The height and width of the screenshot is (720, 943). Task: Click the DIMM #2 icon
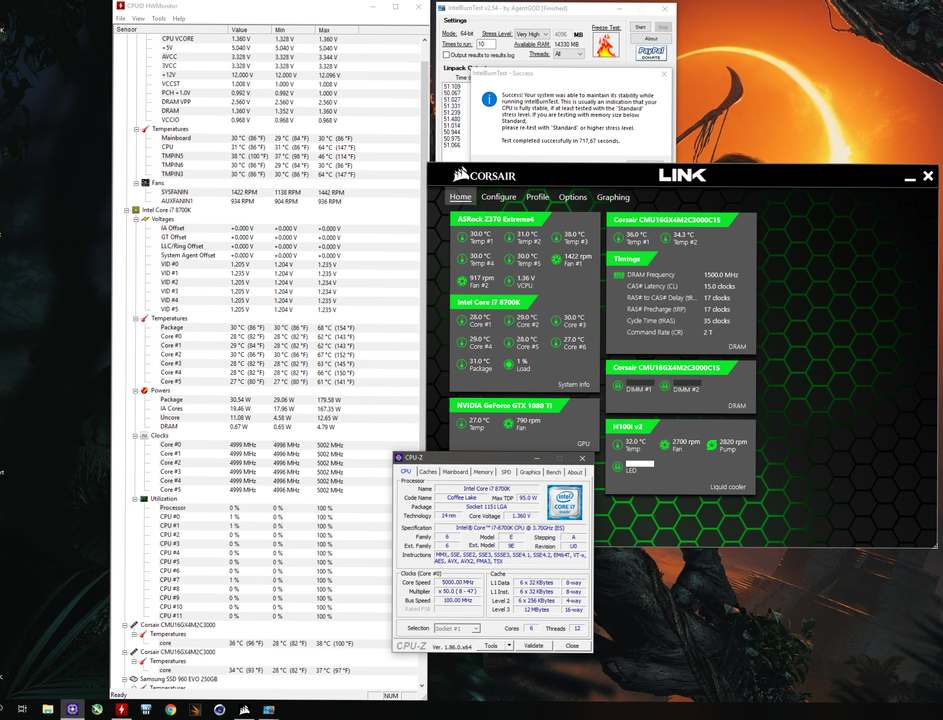point(665,386)
